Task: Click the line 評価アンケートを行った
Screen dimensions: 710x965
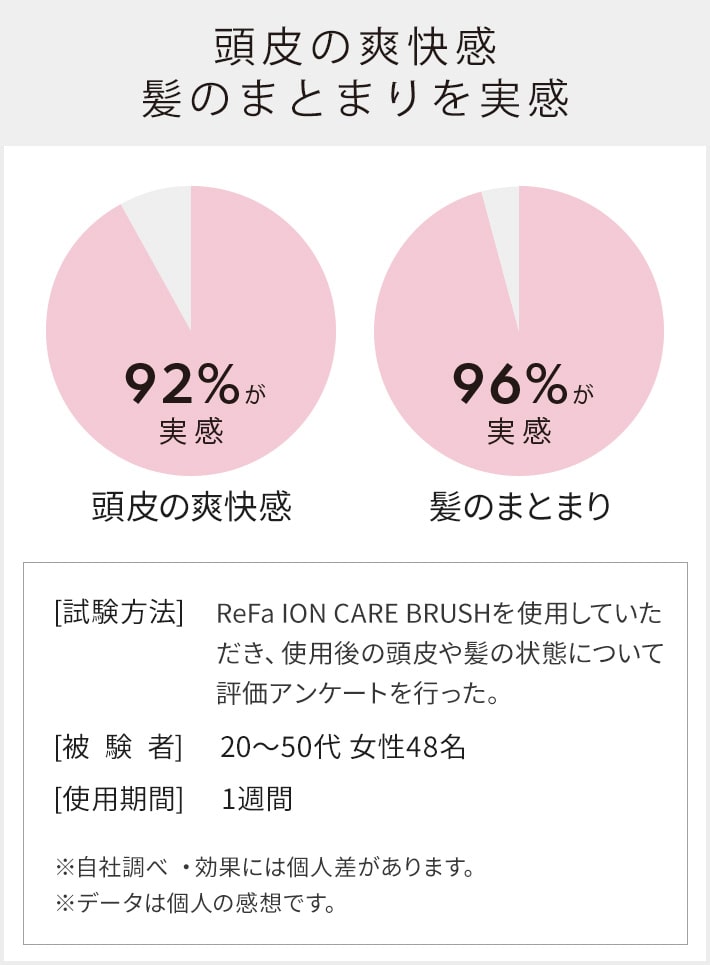Action: pyautogui.click(x=358, y=694)
